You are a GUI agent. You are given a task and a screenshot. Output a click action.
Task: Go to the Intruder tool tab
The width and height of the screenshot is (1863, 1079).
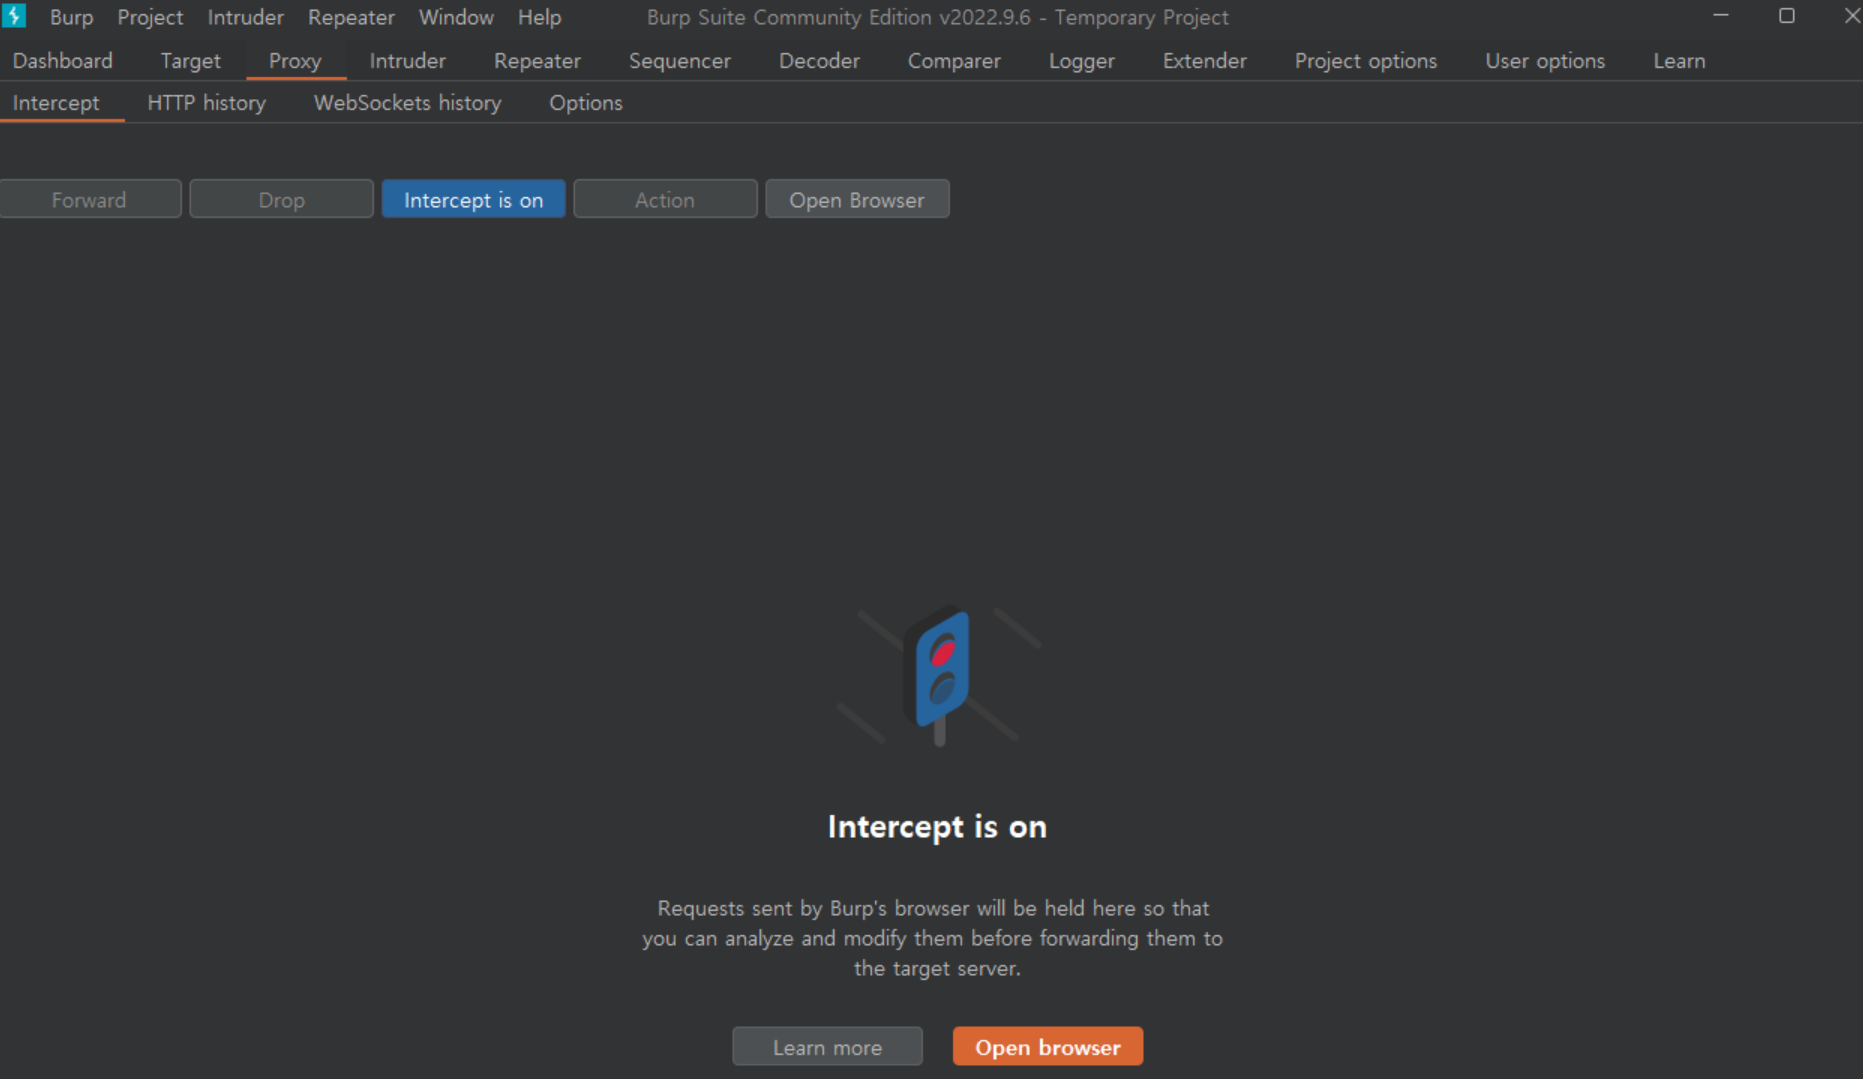(x=407, y=61)
